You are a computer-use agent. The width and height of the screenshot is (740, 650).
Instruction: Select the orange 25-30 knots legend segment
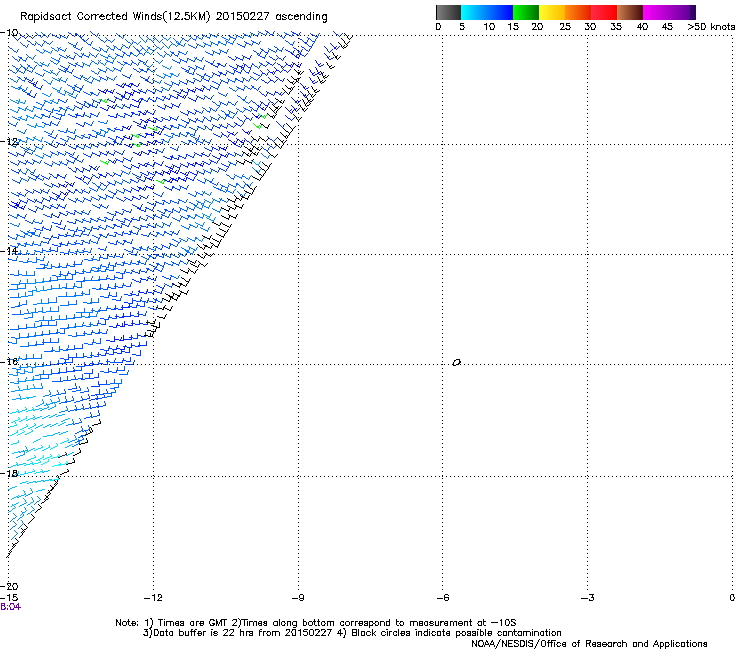pos(578,12)
